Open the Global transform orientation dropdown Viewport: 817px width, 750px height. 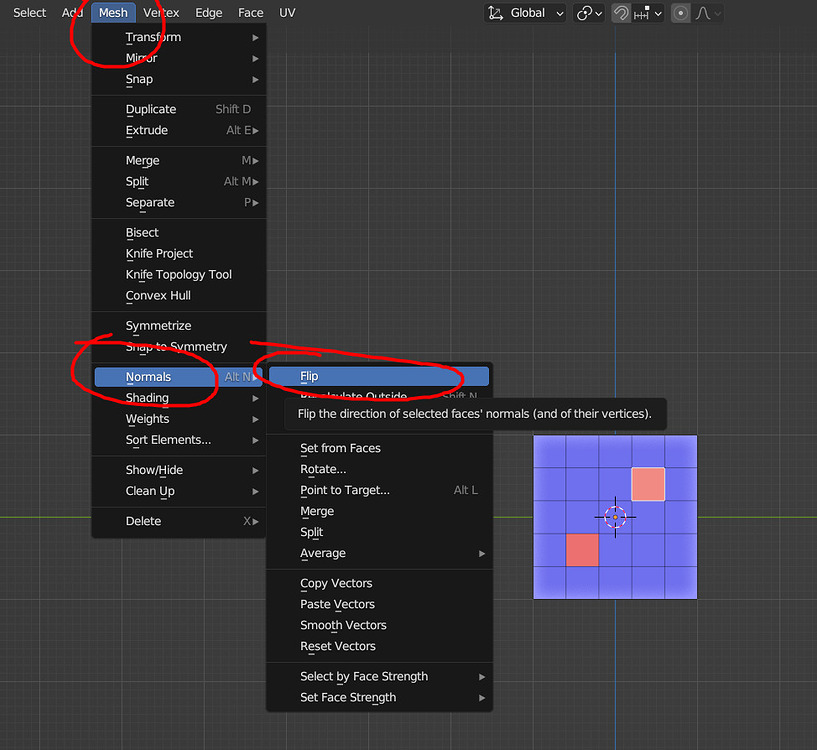(528, 13)
